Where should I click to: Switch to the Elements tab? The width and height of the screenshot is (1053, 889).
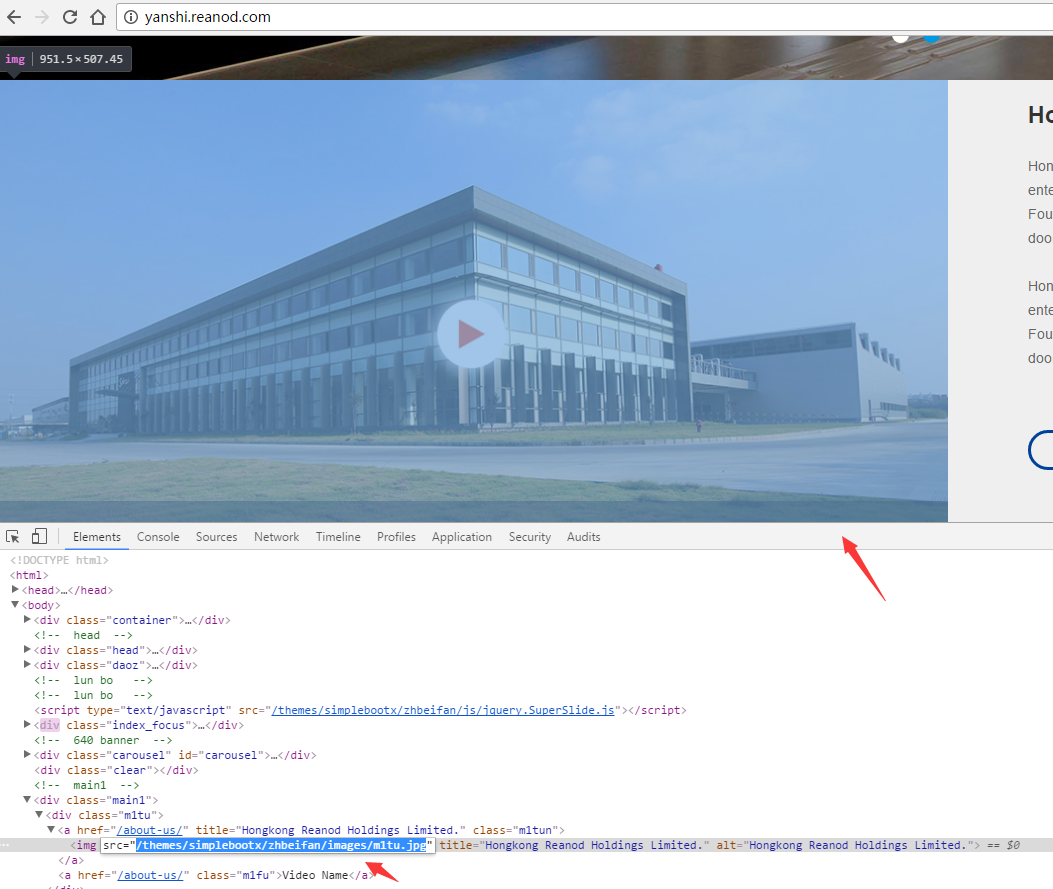click(x=97, y=536)
